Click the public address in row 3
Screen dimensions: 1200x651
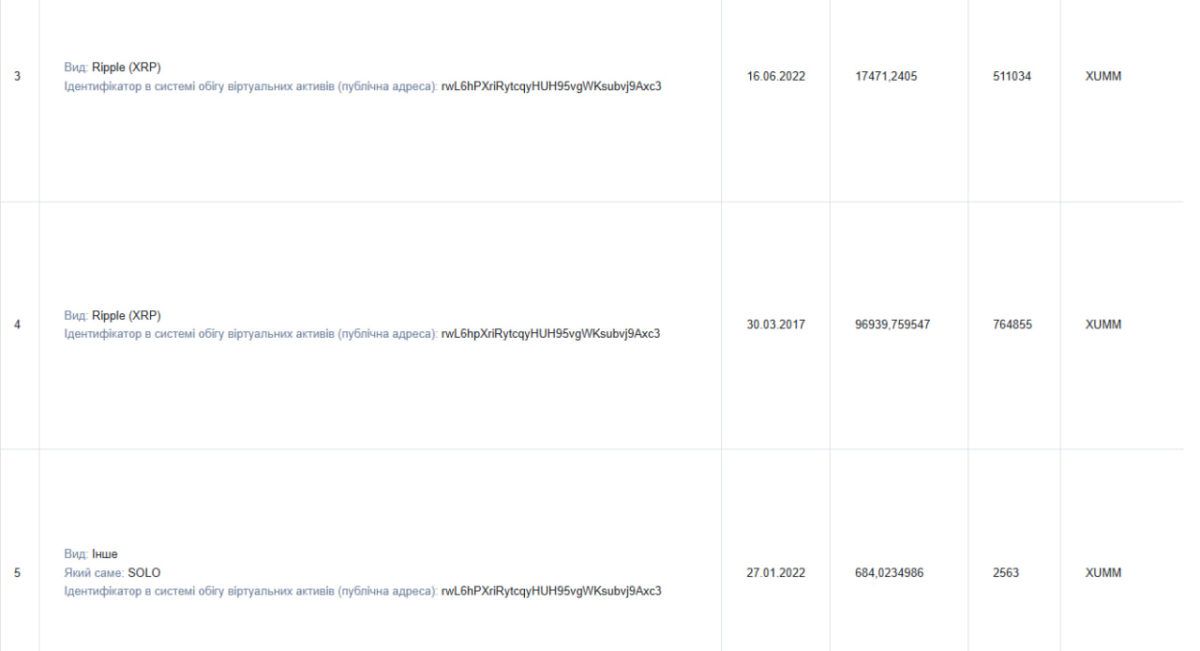click(551, 86)
